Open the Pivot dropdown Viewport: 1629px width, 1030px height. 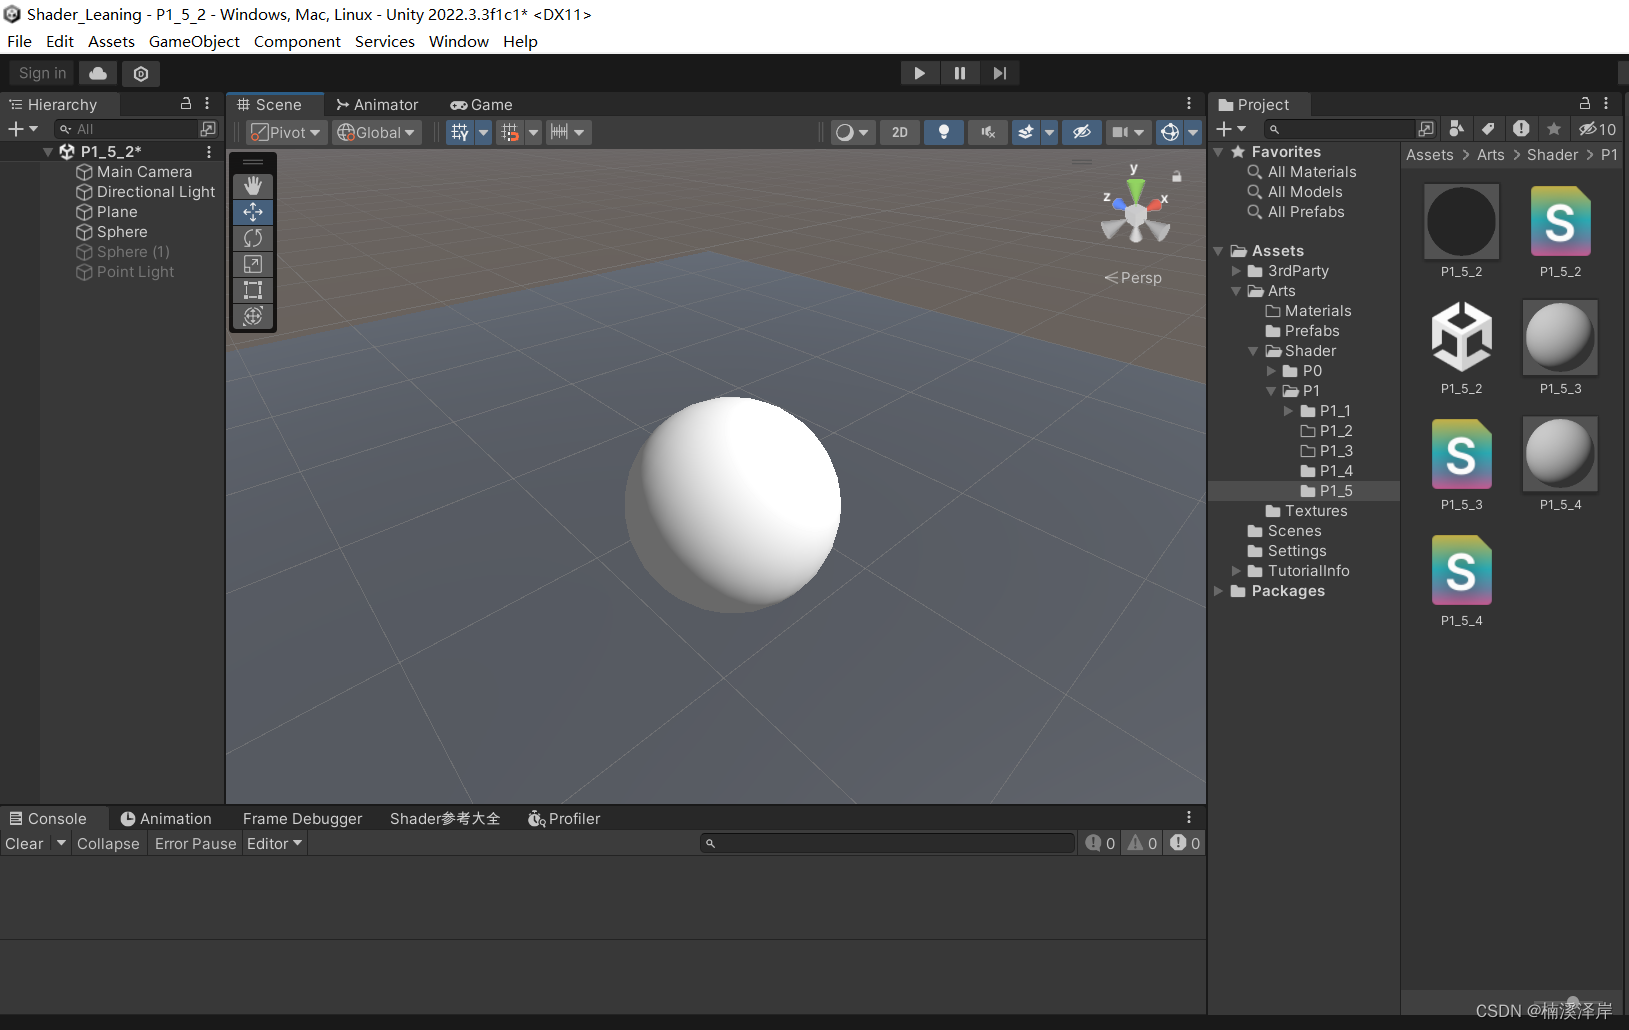coord(285,131)
